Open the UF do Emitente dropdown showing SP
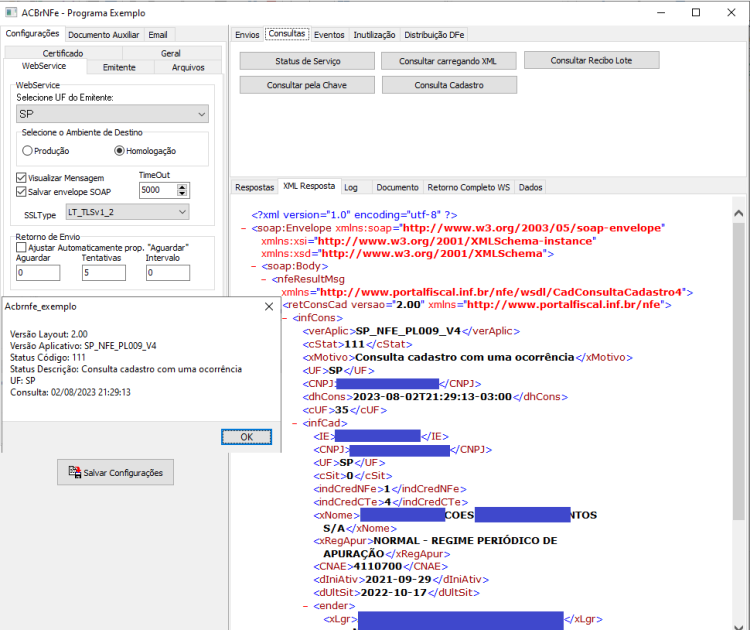This screenshot has height=630, width=750. click(x=112, y=114)
